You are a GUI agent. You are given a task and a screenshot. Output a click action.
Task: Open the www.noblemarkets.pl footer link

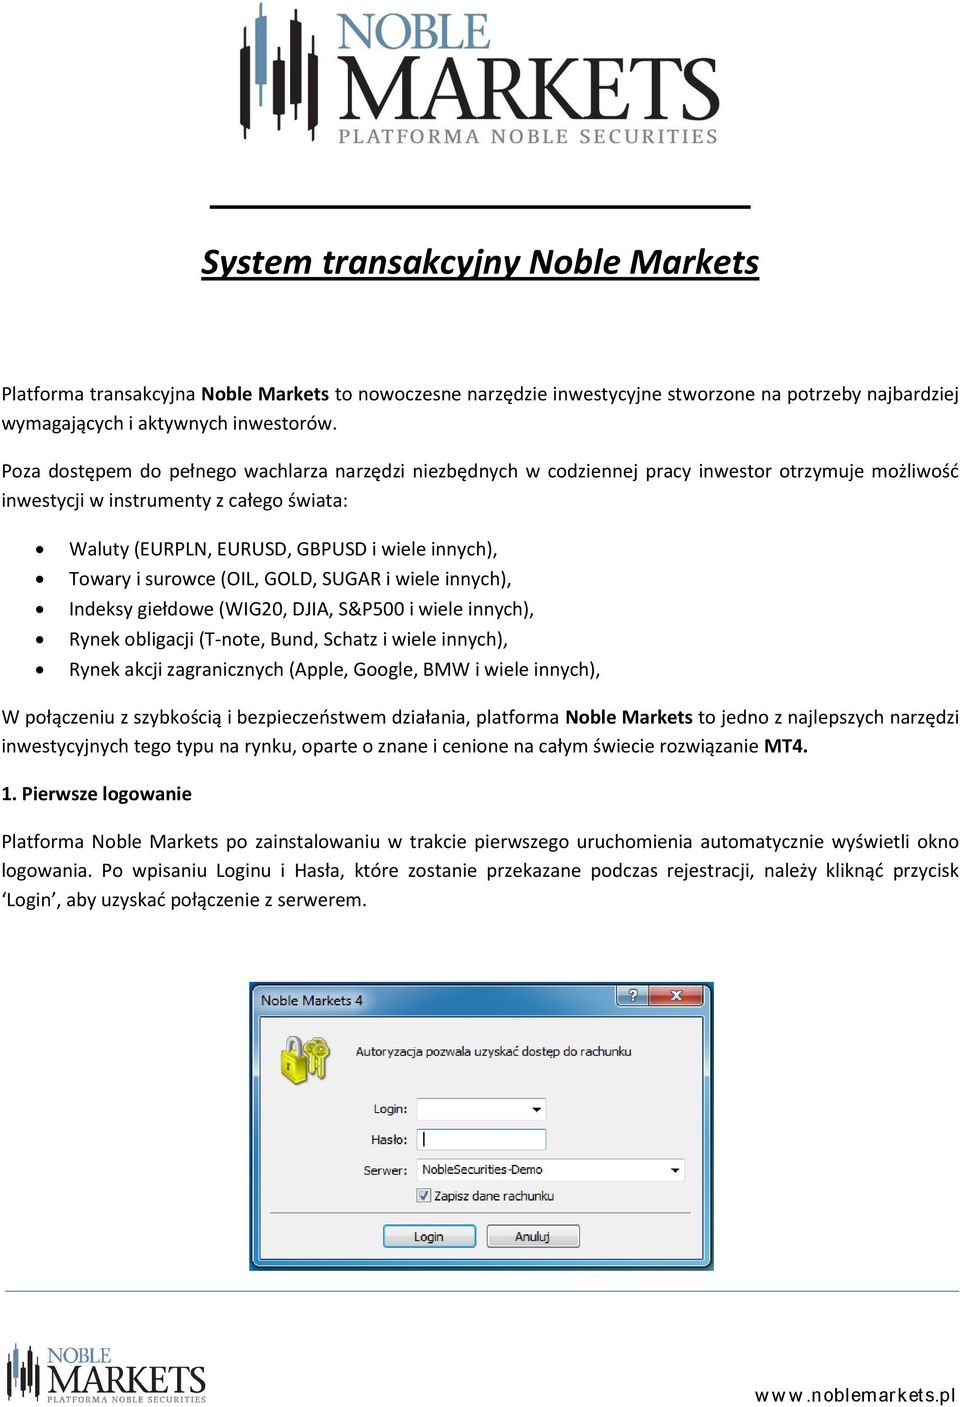pyautogui.click(x=855, y=1395)
